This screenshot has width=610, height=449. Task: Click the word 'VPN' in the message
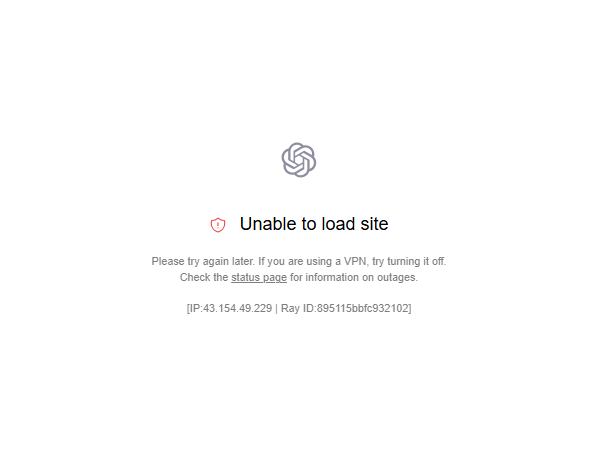[356, 261]
